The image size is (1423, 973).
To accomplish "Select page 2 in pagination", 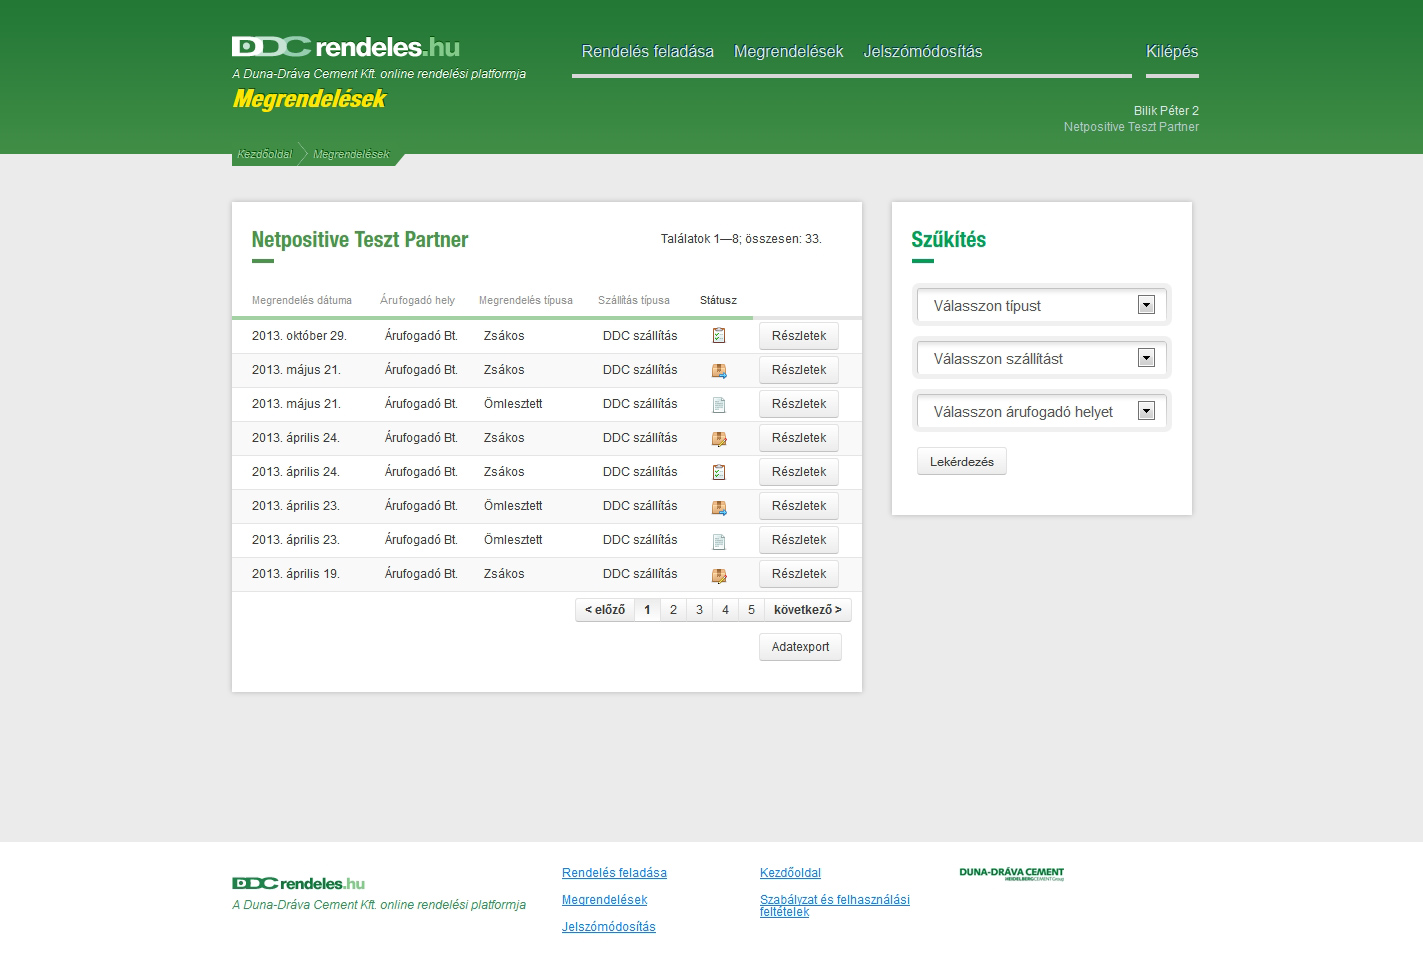I will tap(673, 610).
